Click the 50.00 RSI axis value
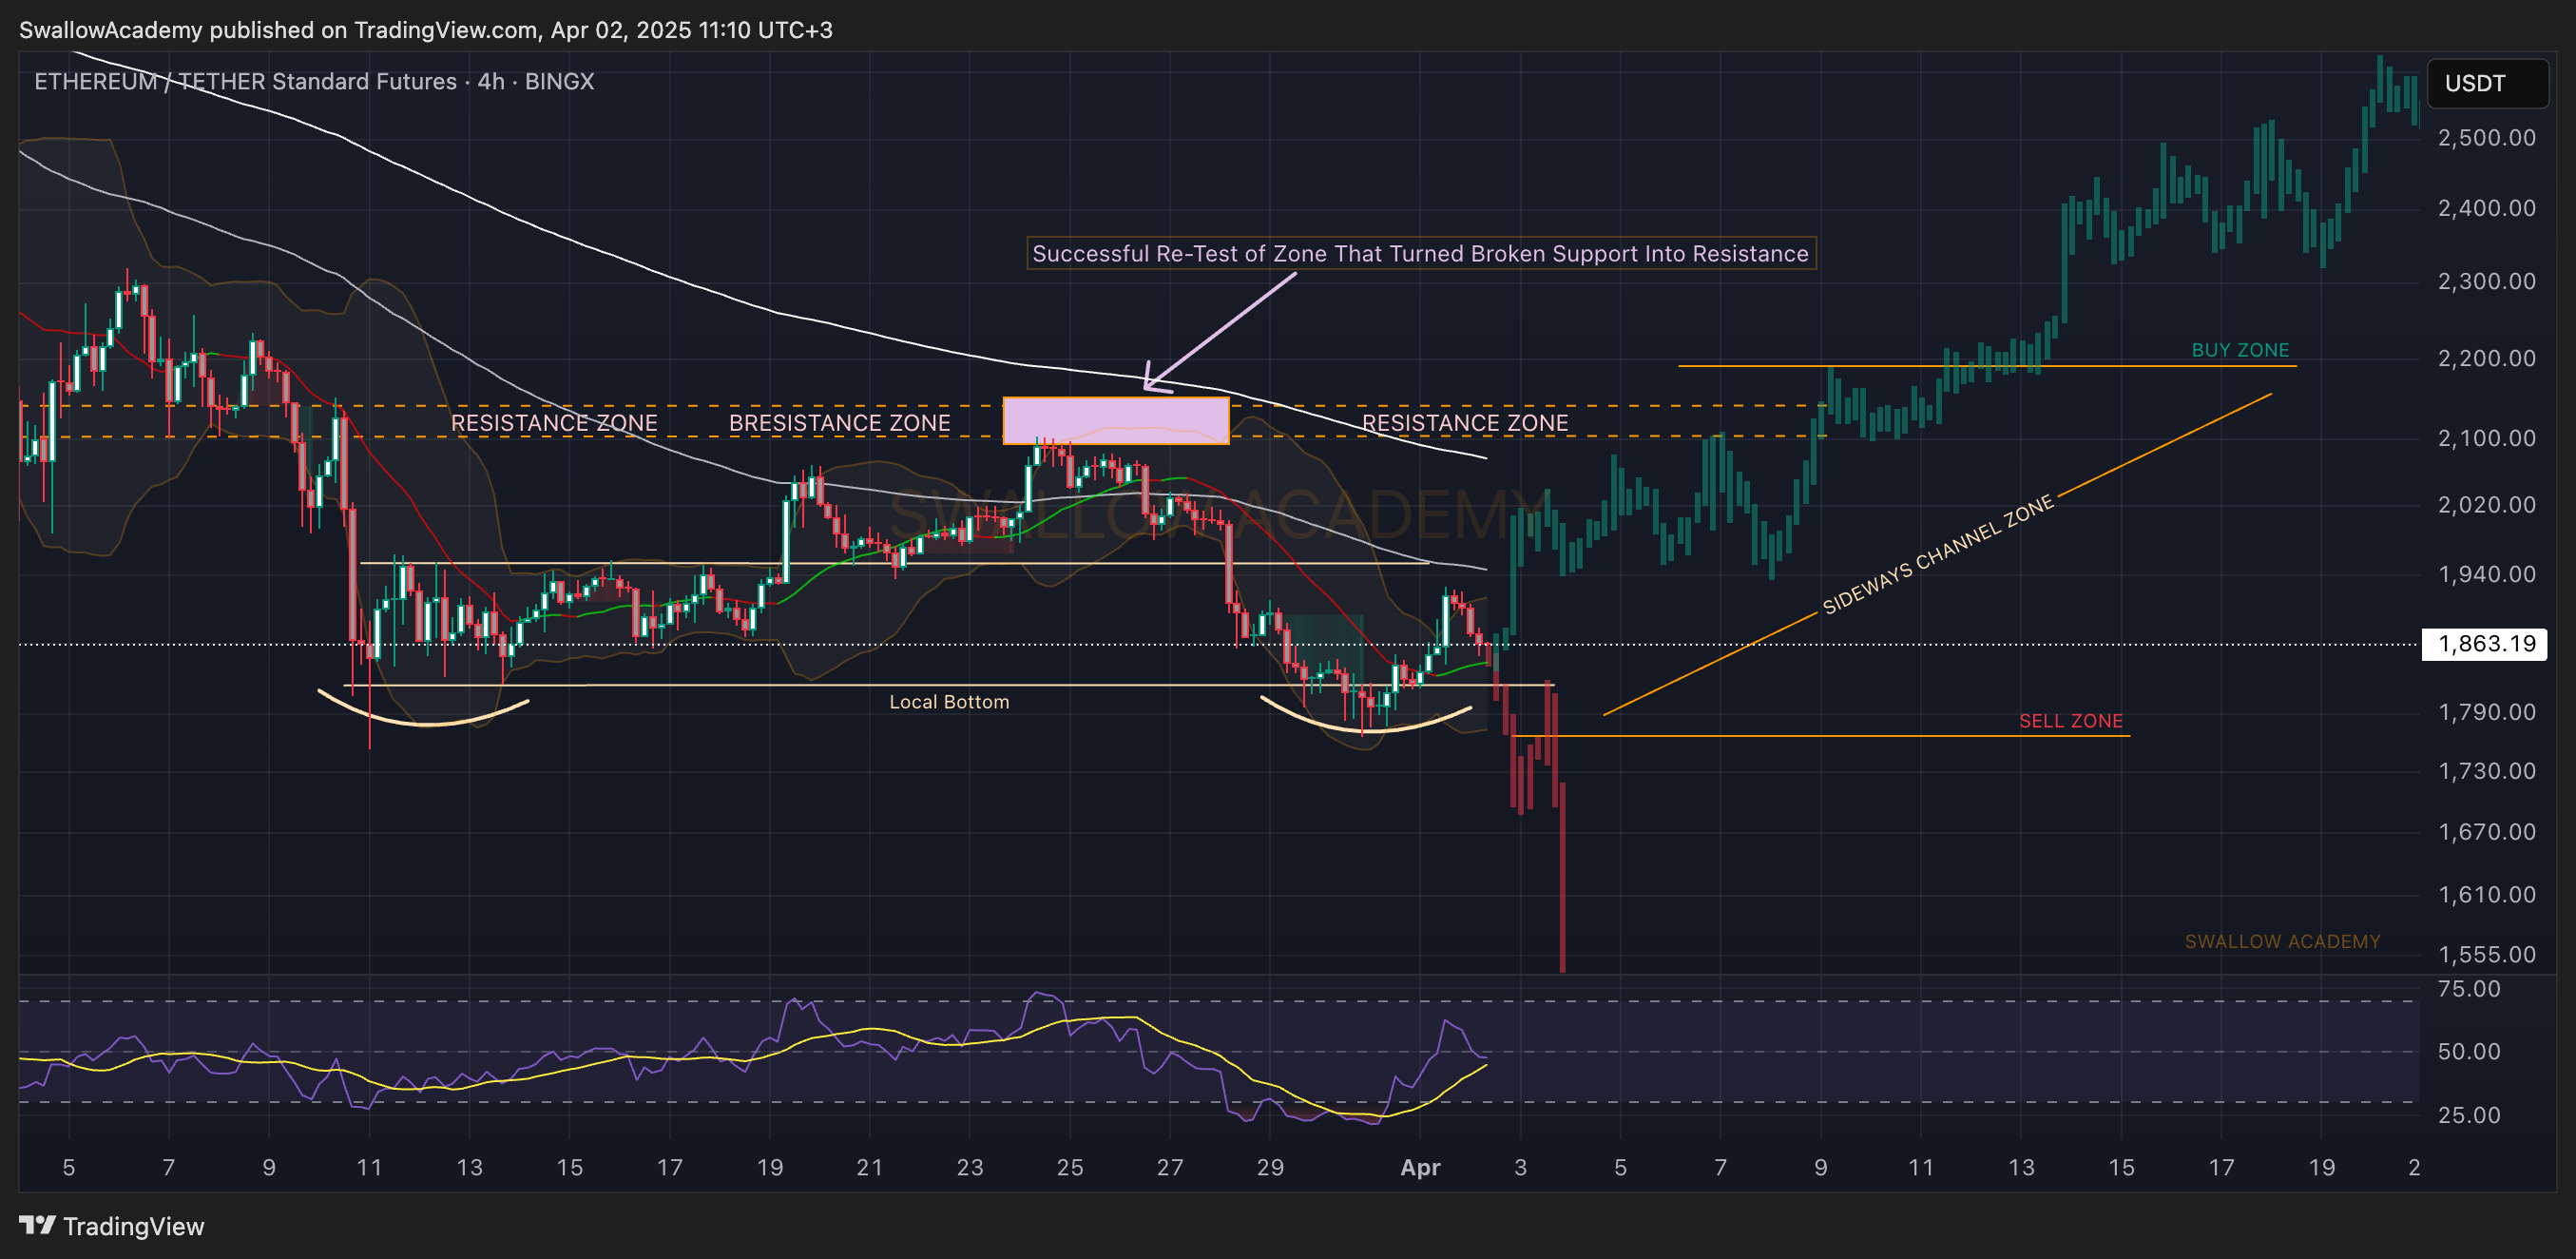The image size is (2576, 1259). (2469, 1052)
